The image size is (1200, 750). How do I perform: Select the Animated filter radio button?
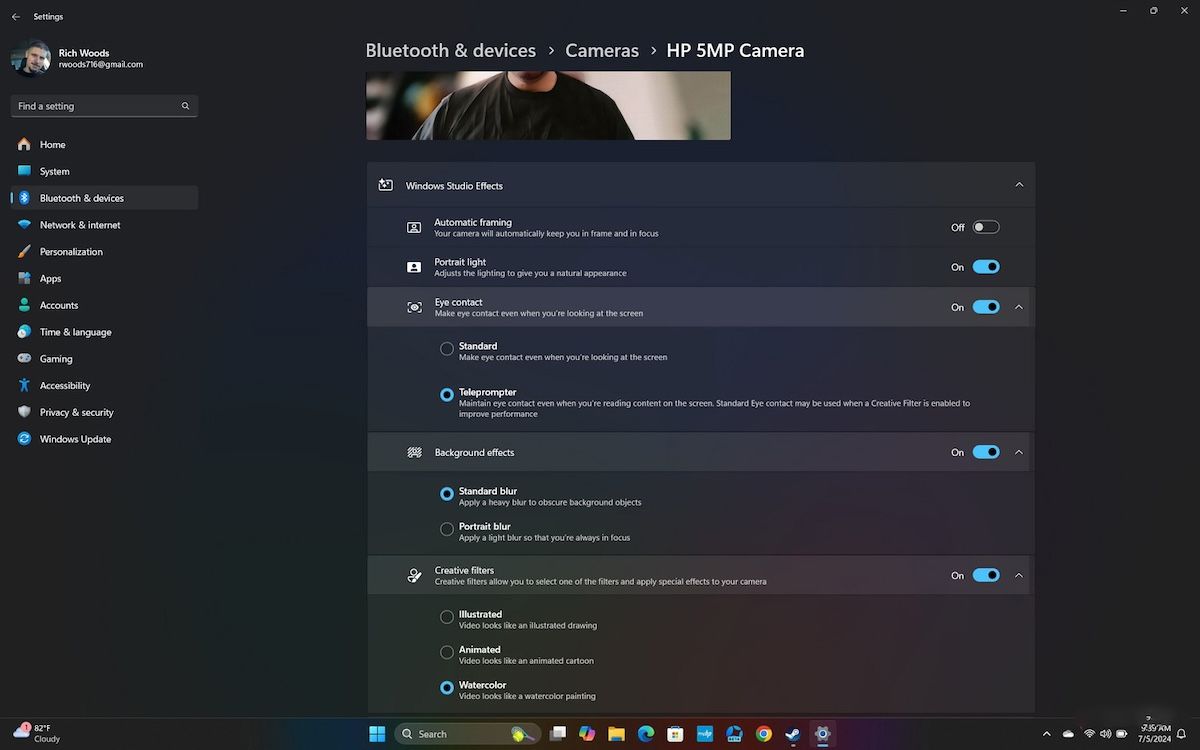(447, 652)
